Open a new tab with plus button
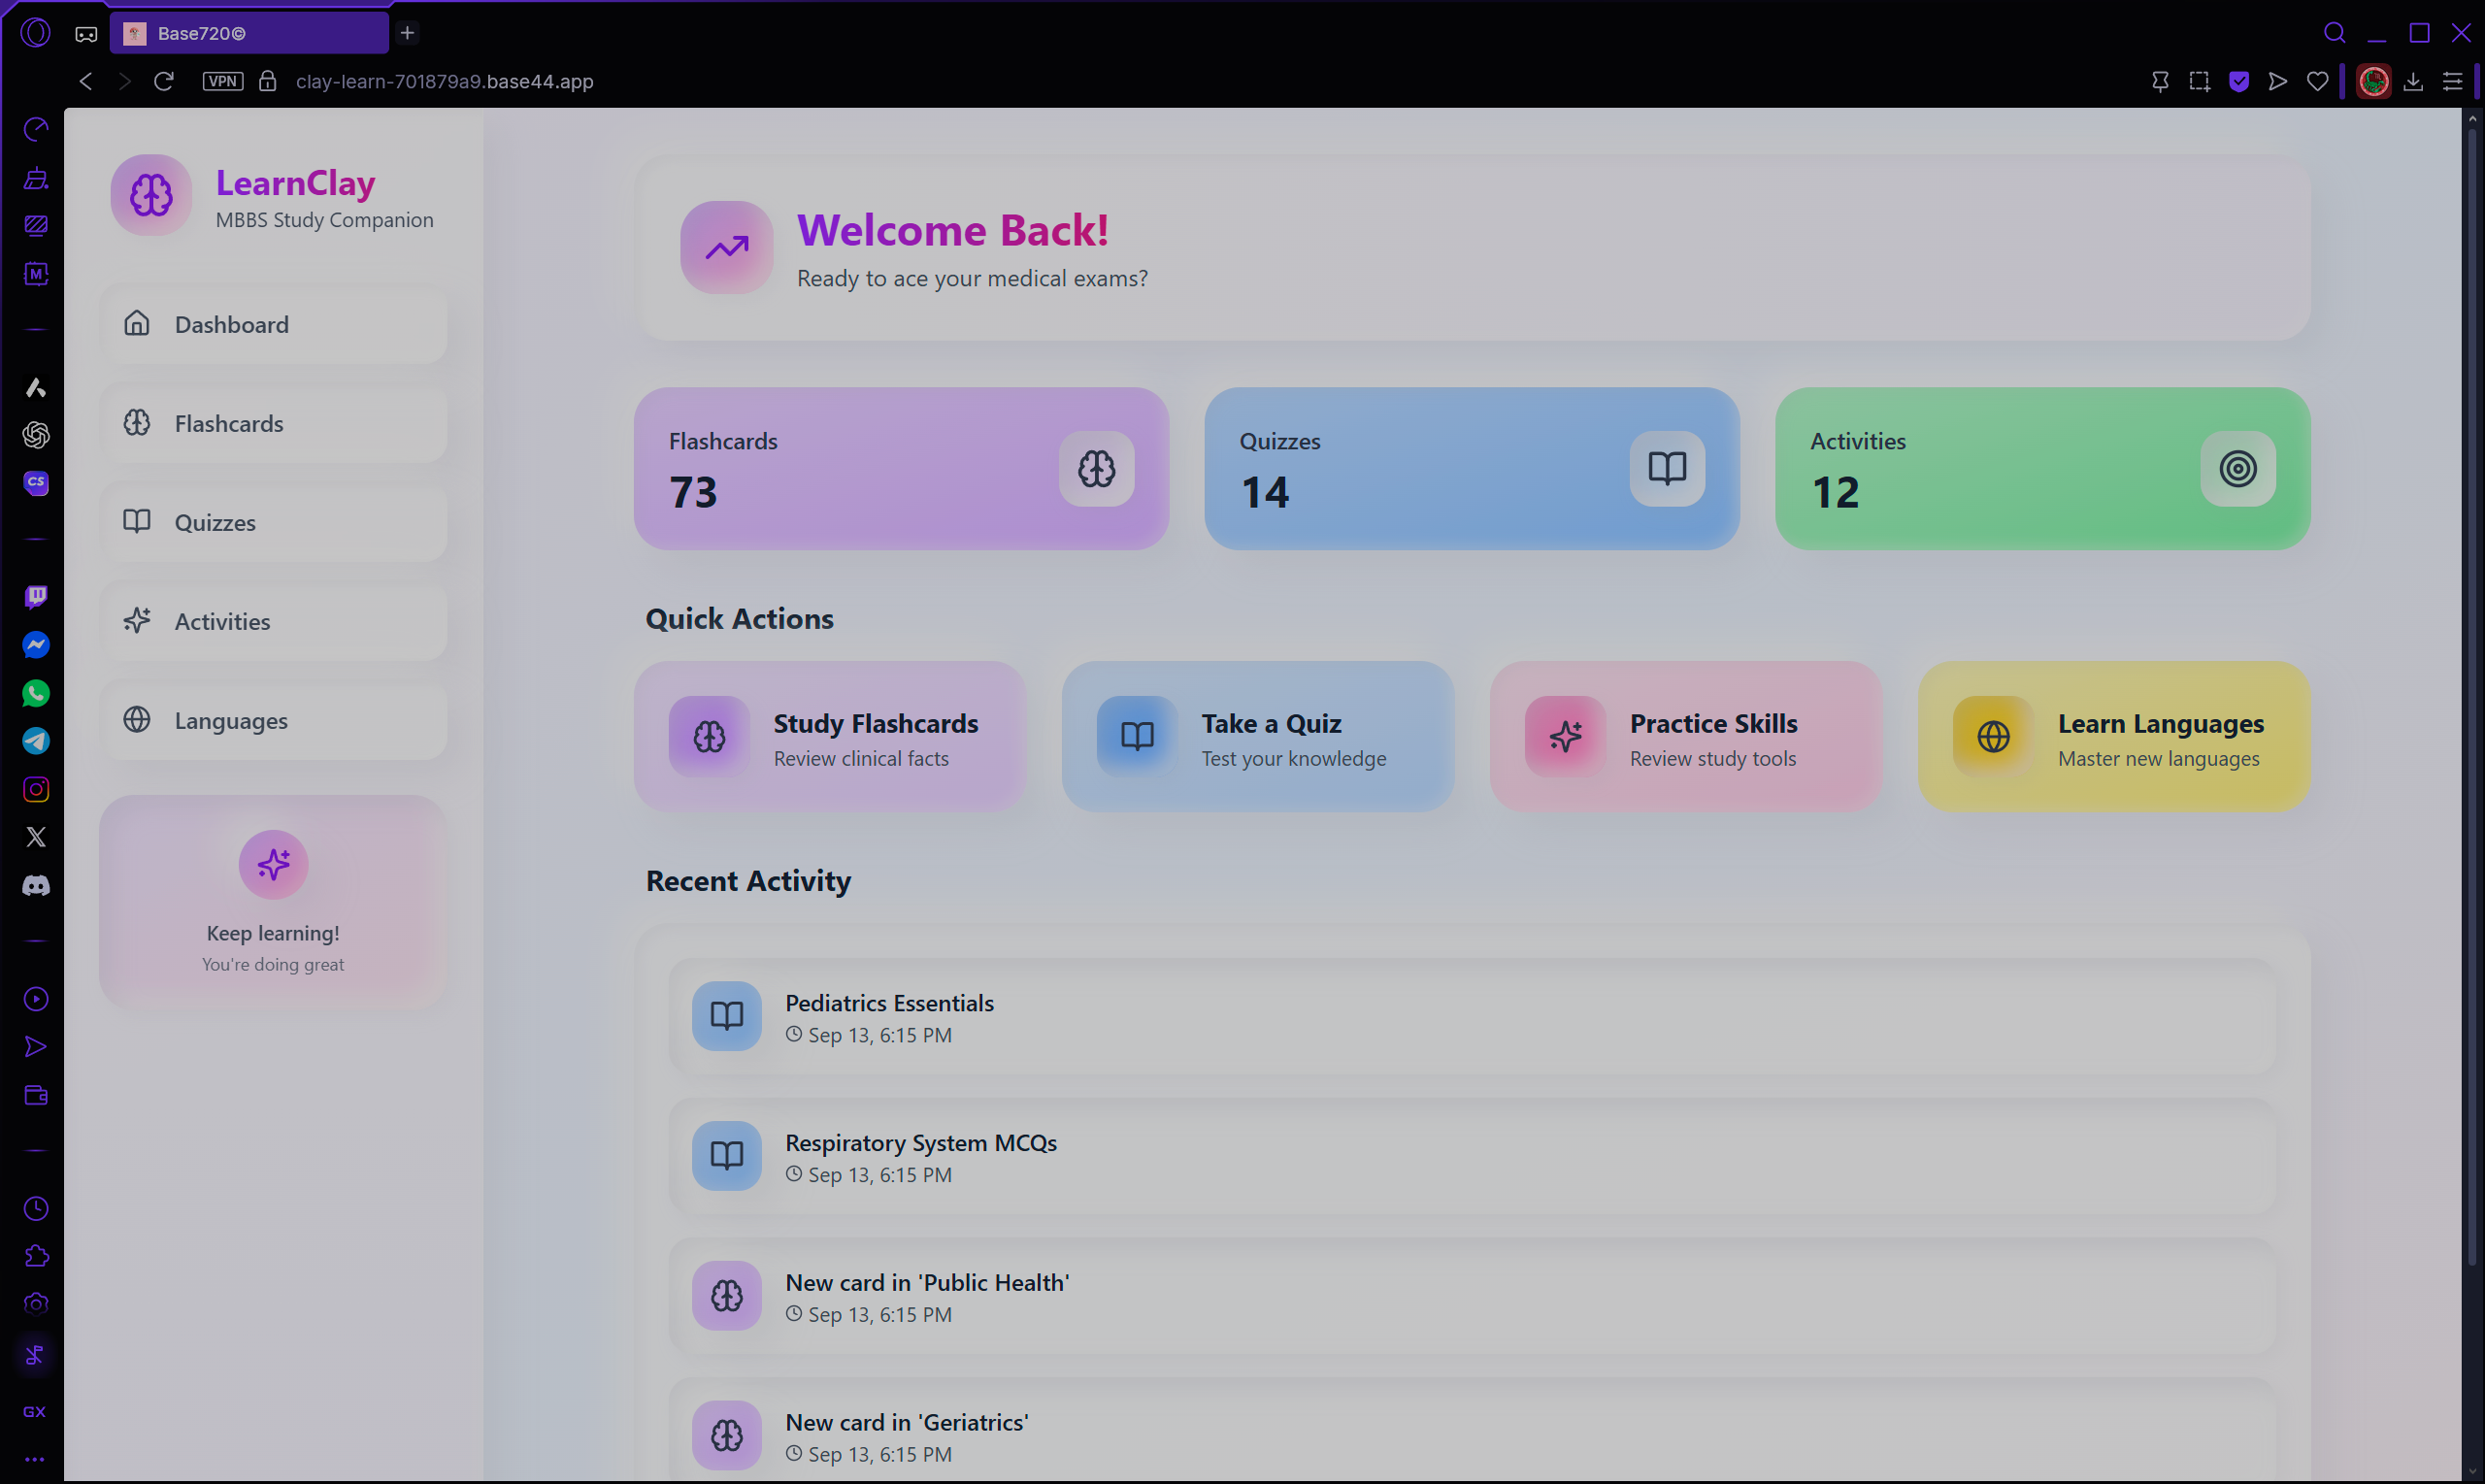This screenshot has height=1484, width=2485. (x=407, y=33)
